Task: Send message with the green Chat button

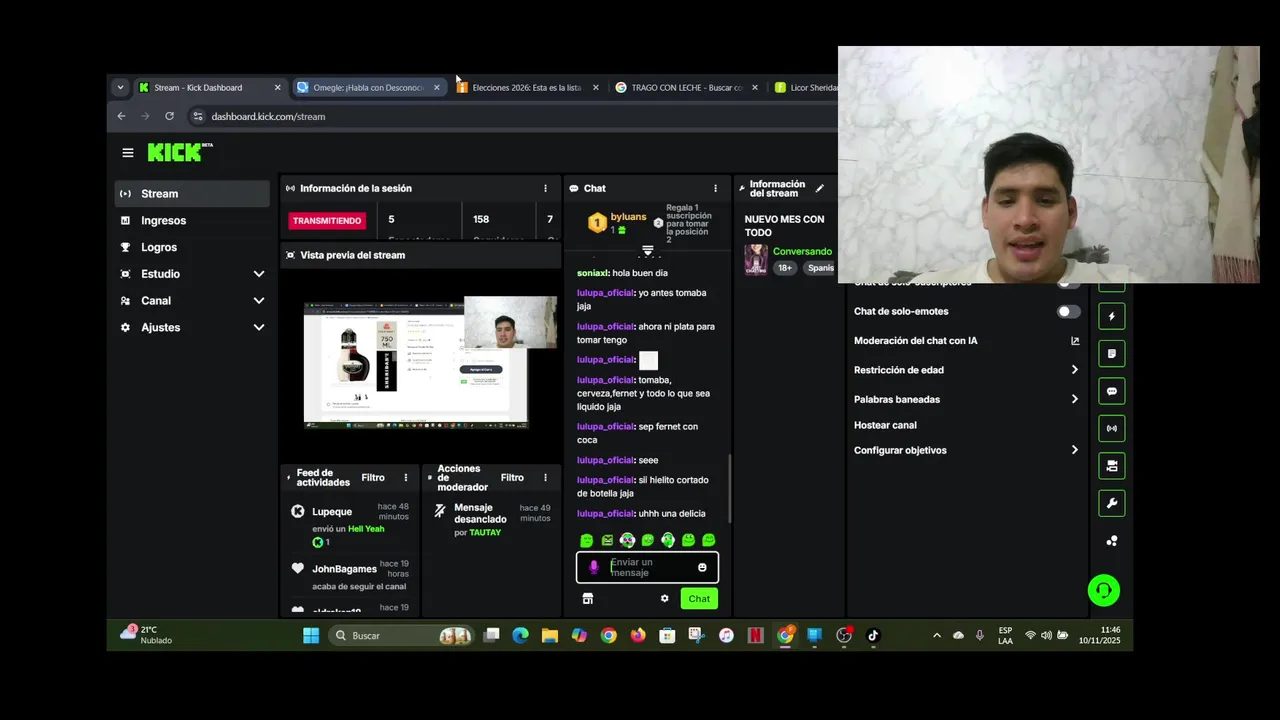Action: click(699, 598)
